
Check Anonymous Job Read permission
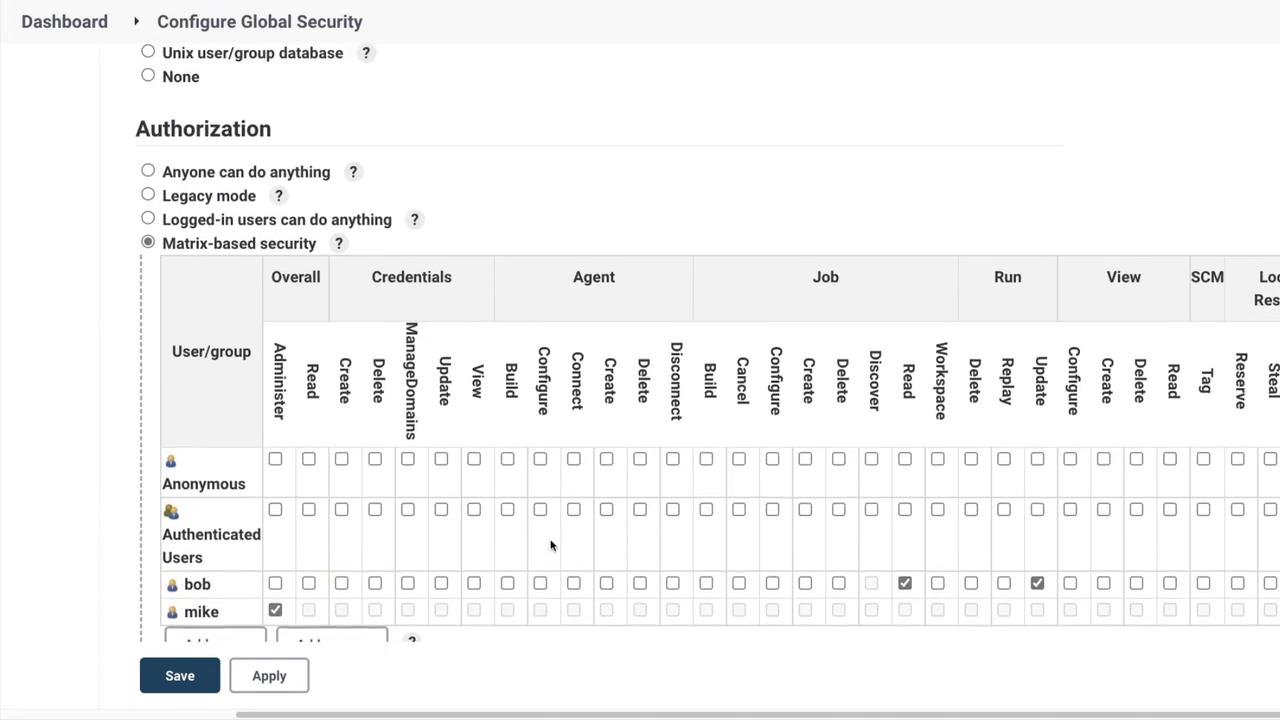[x=905, y=459]
